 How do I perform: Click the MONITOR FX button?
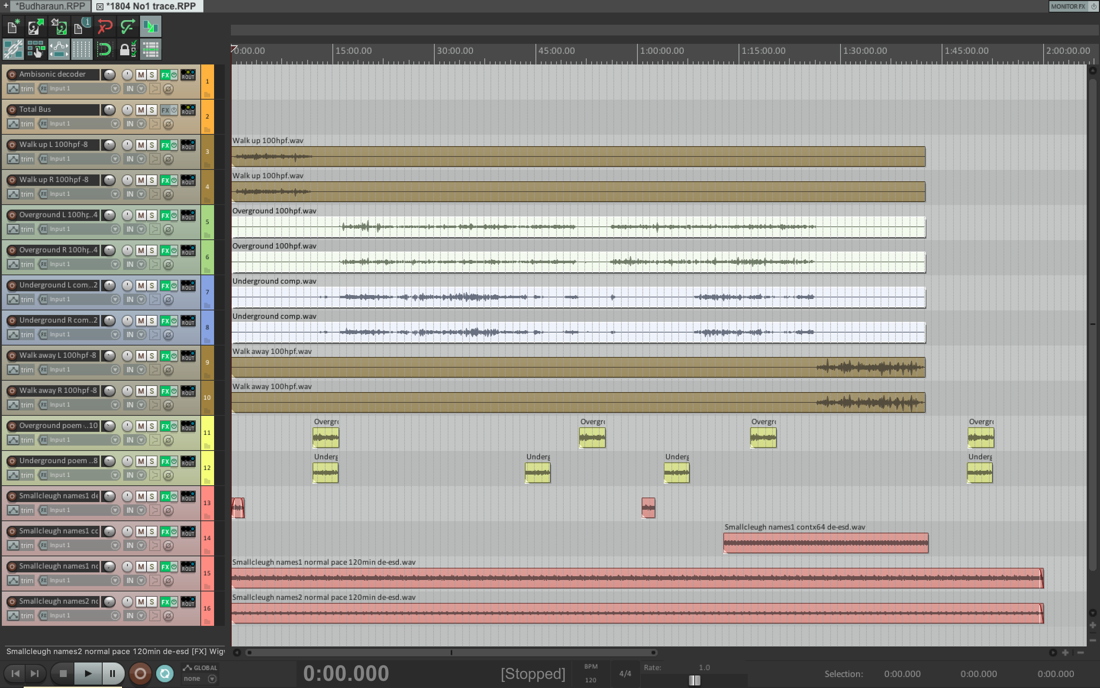[x=1067, y=6]
